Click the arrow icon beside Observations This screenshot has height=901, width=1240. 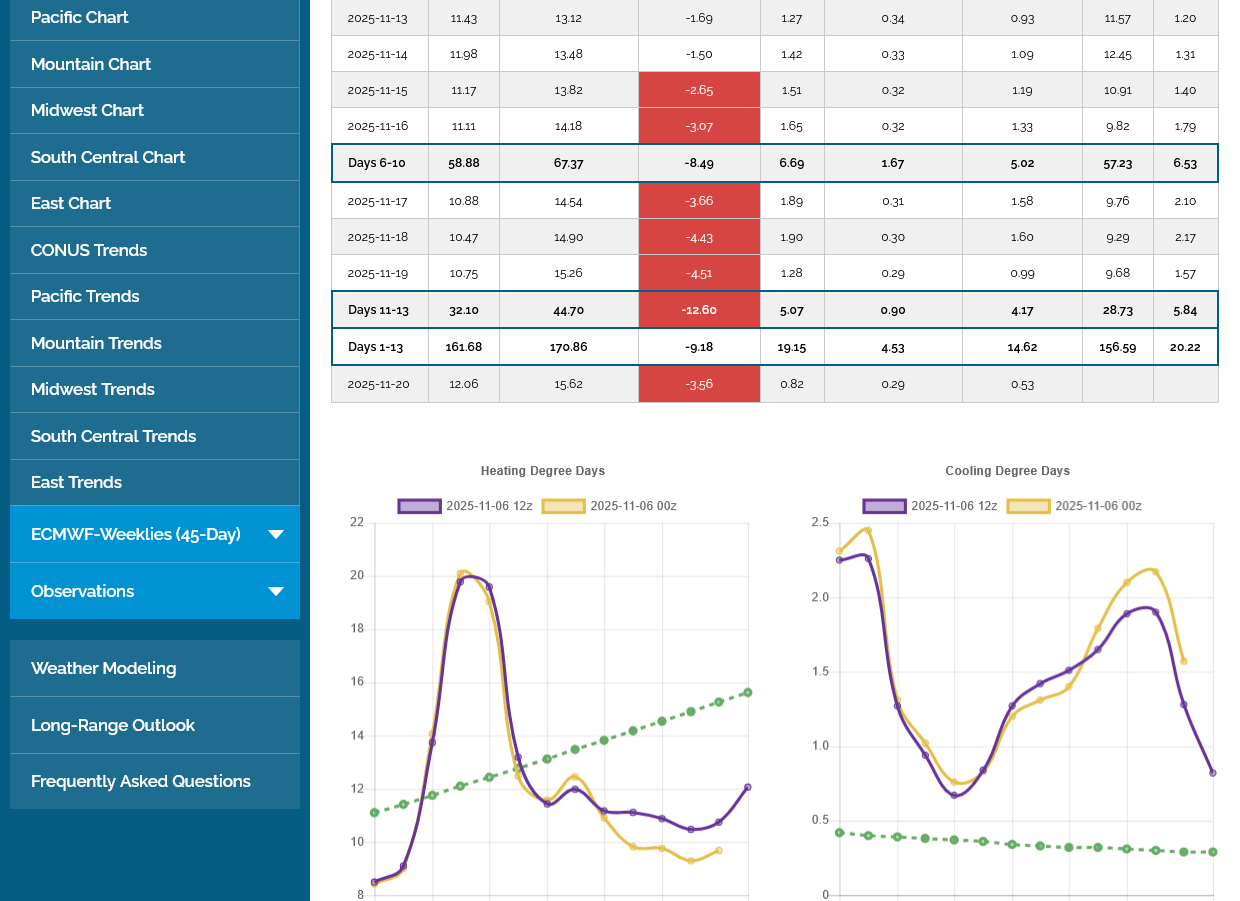pos(276,591)
